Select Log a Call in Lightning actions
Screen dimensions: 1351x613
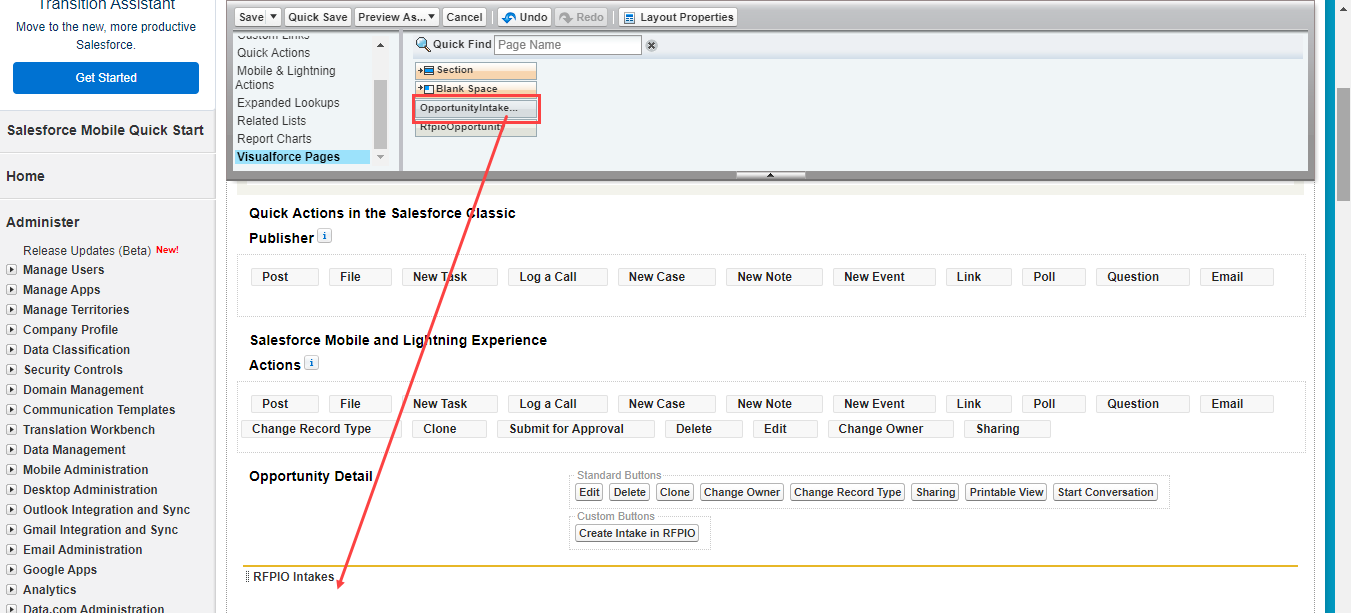click(557, 404)
